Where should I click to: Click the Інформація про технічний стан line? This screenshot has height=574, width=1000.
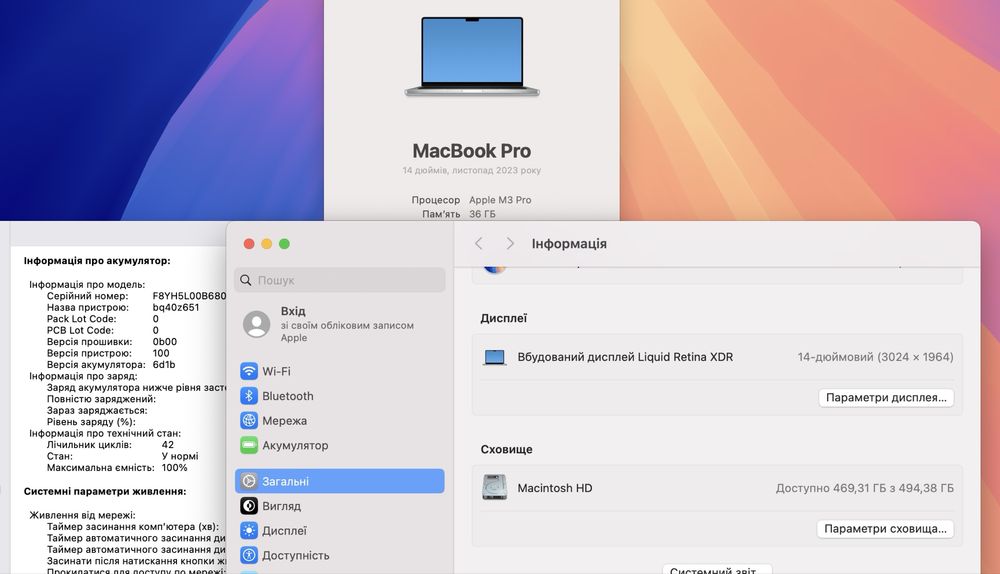pyautogui.click(x=105, y=433)
